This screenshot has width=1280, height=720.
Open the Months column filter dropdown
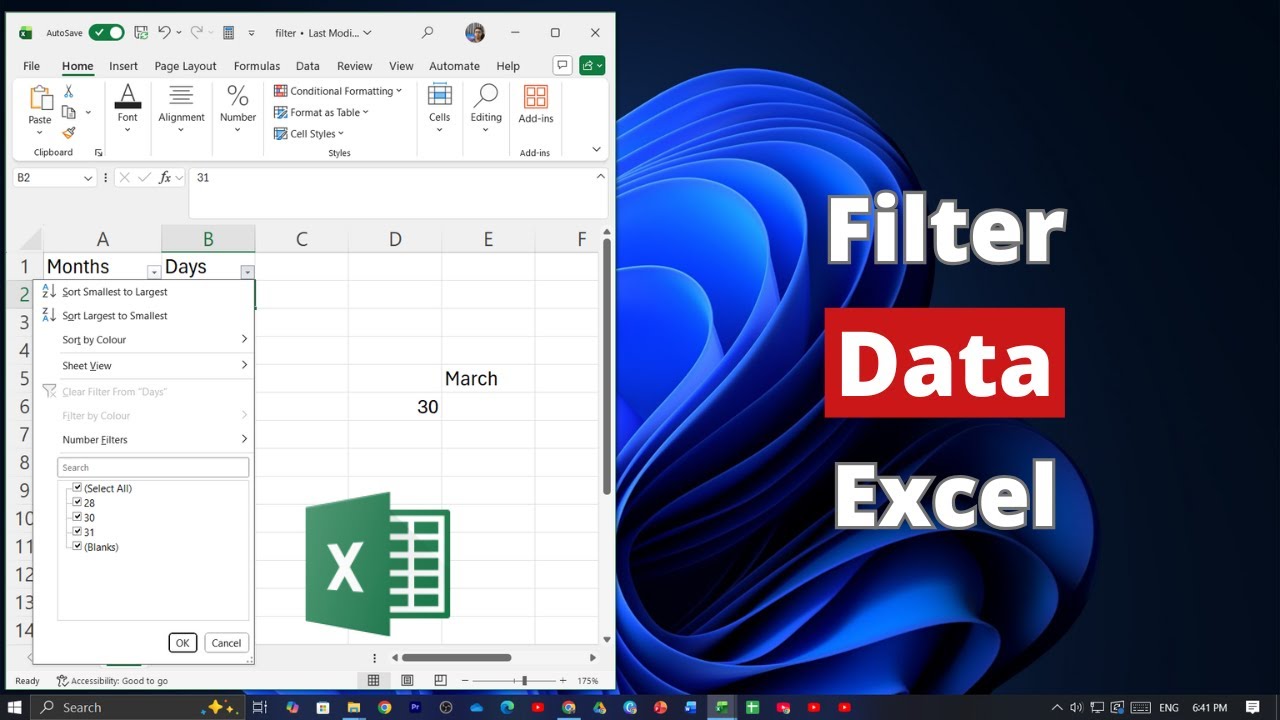pos(153,272)
